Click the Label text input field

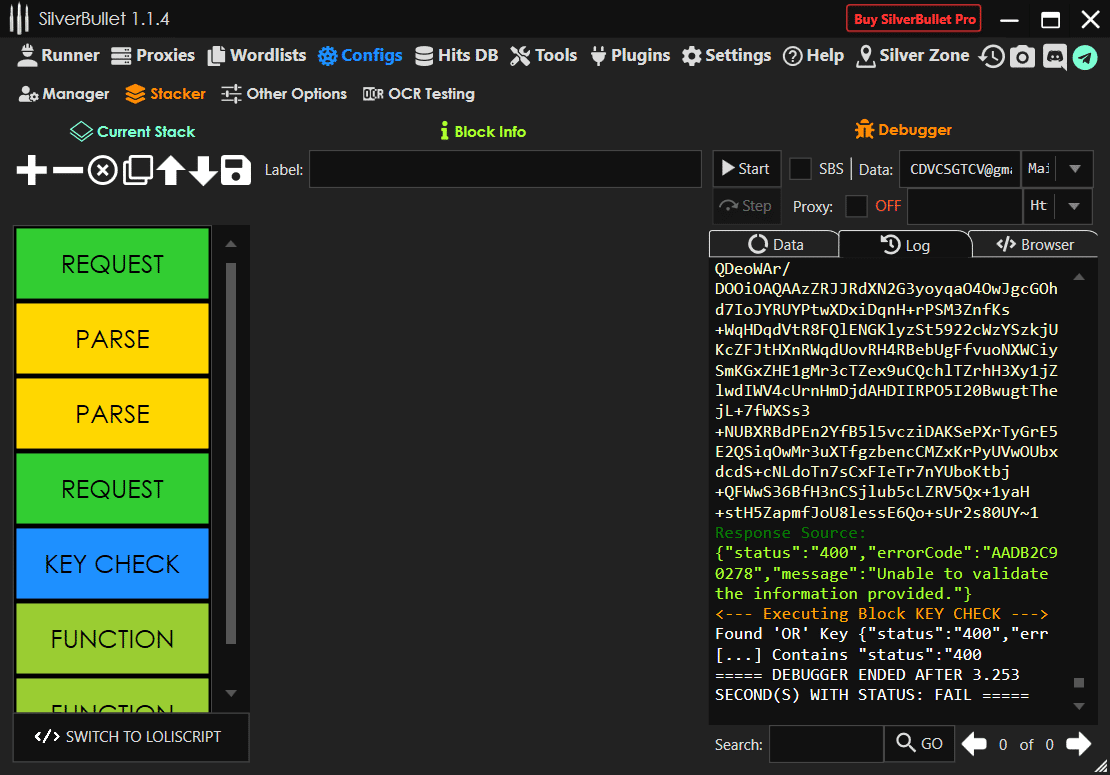[x=505, y=169]
